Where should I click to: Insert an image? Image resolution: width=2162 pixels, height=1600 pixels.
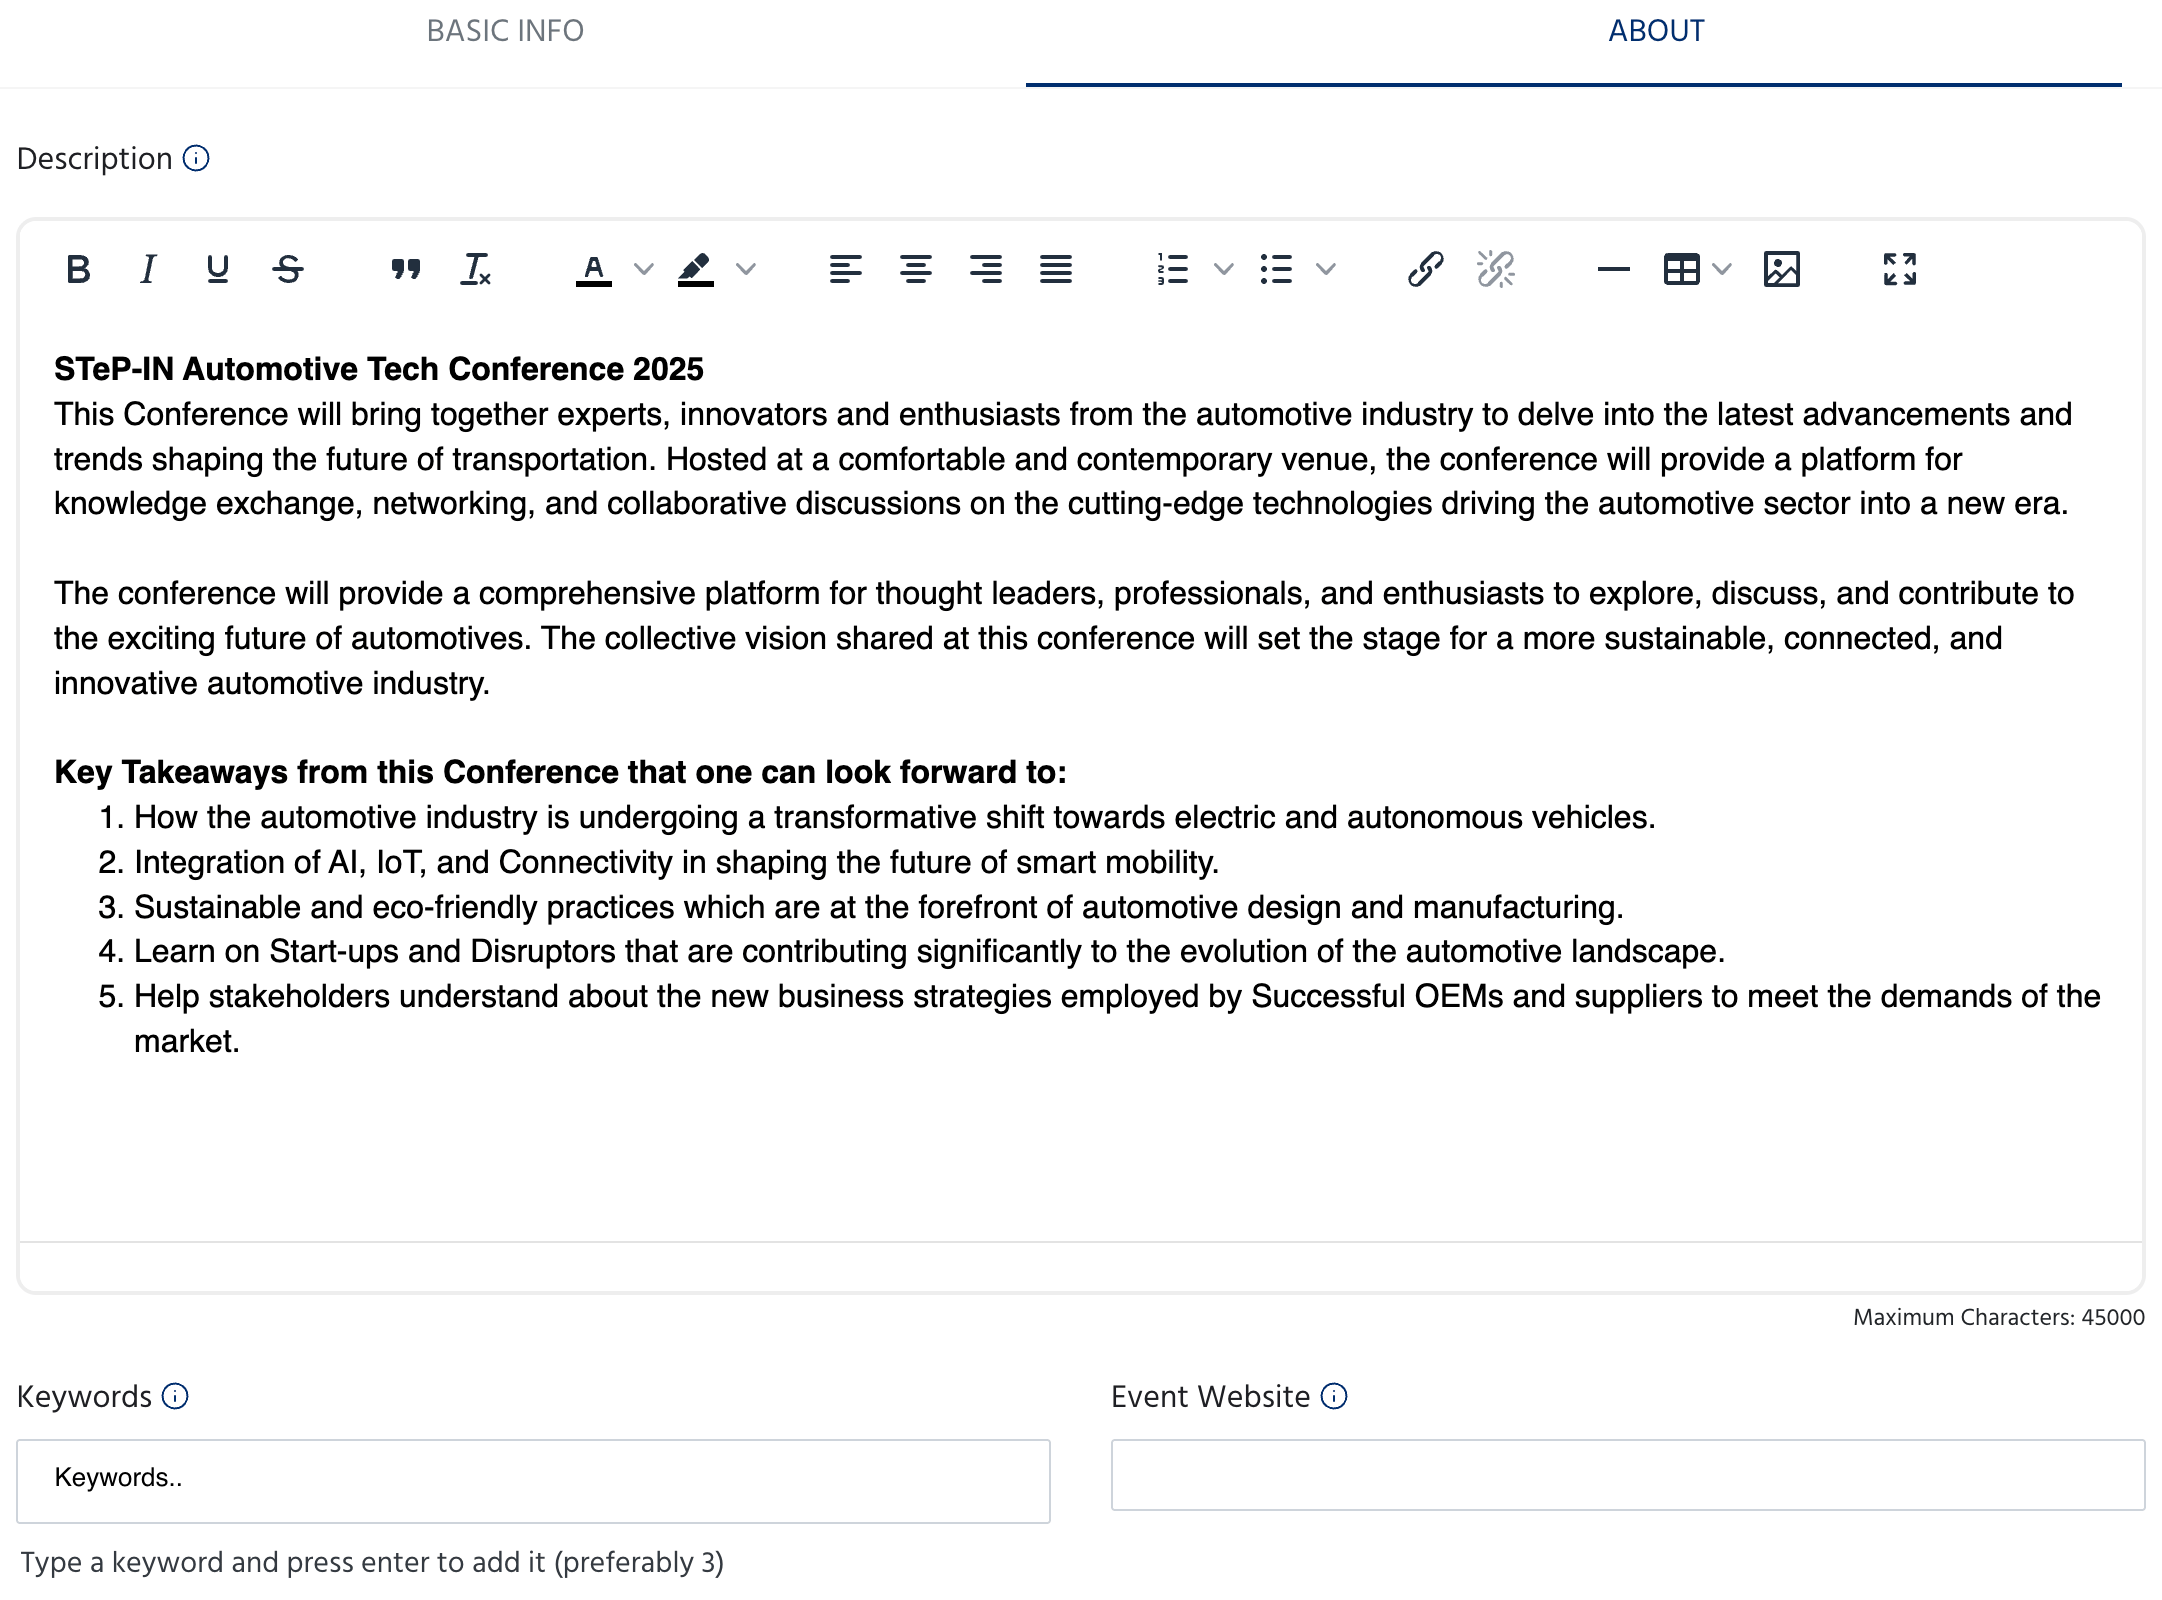(1781, 269)
